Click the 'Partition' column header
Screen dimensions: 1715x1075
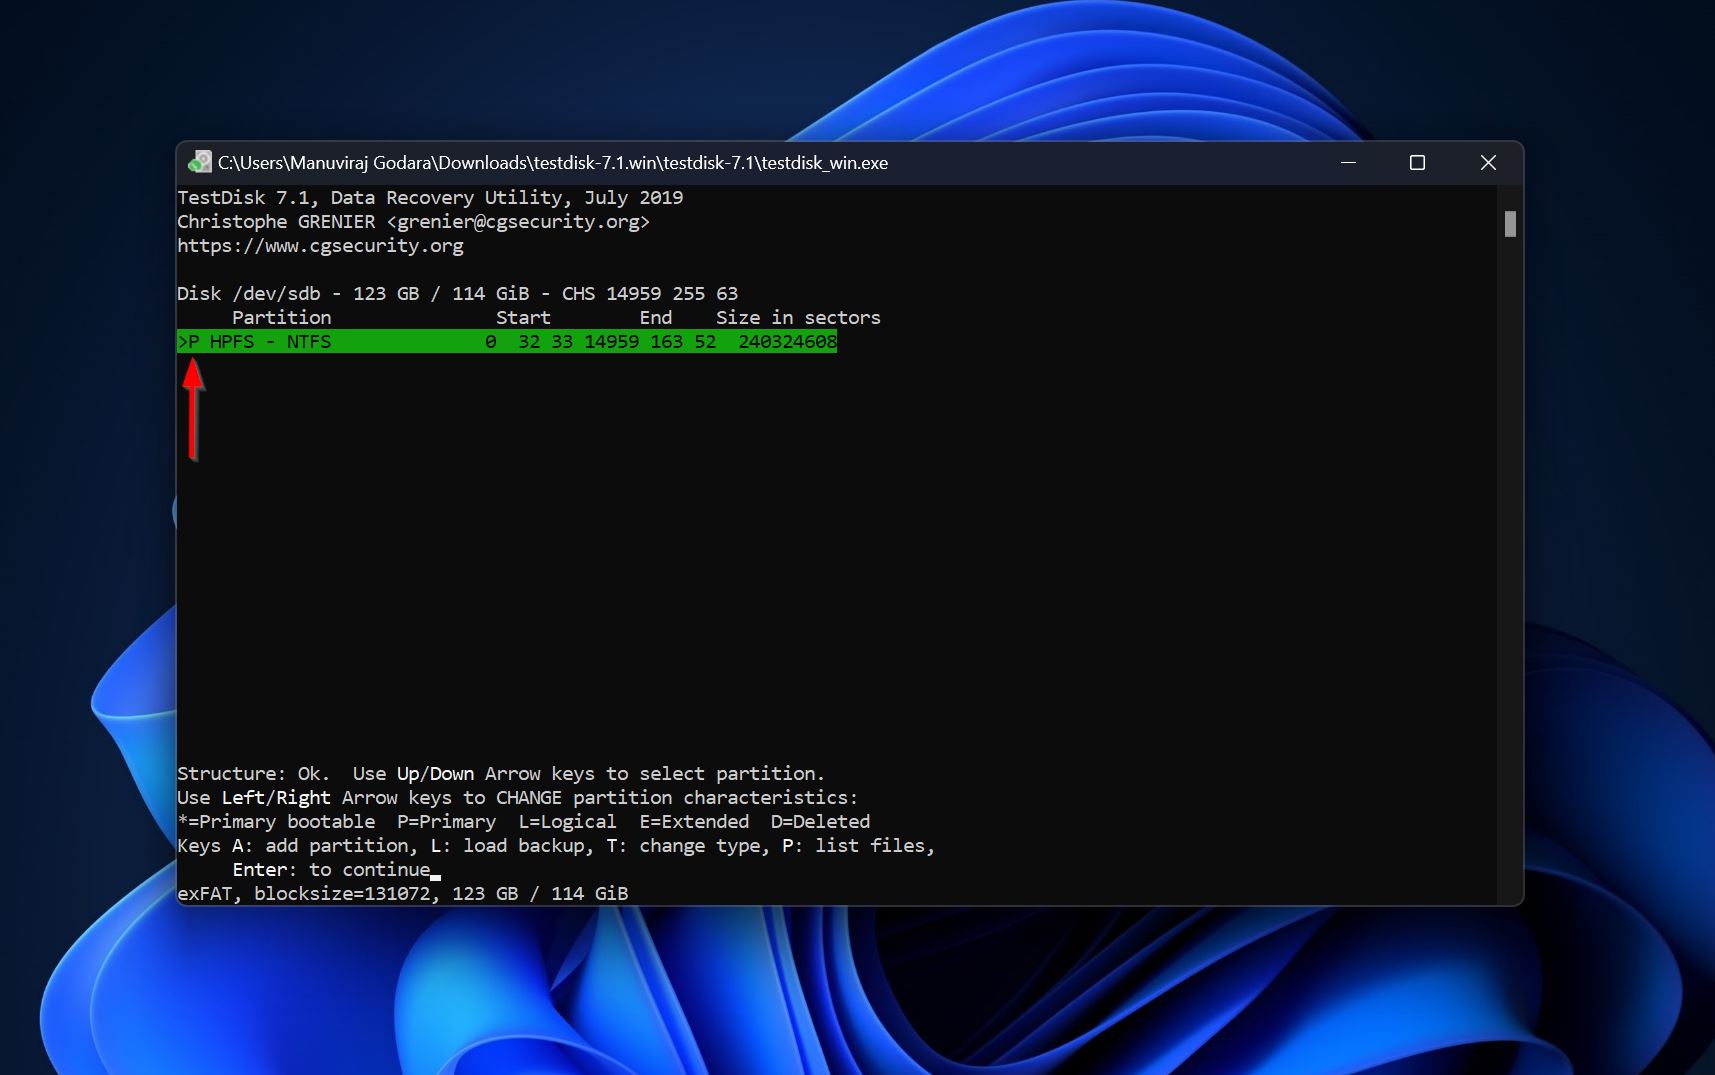point(281,318)
